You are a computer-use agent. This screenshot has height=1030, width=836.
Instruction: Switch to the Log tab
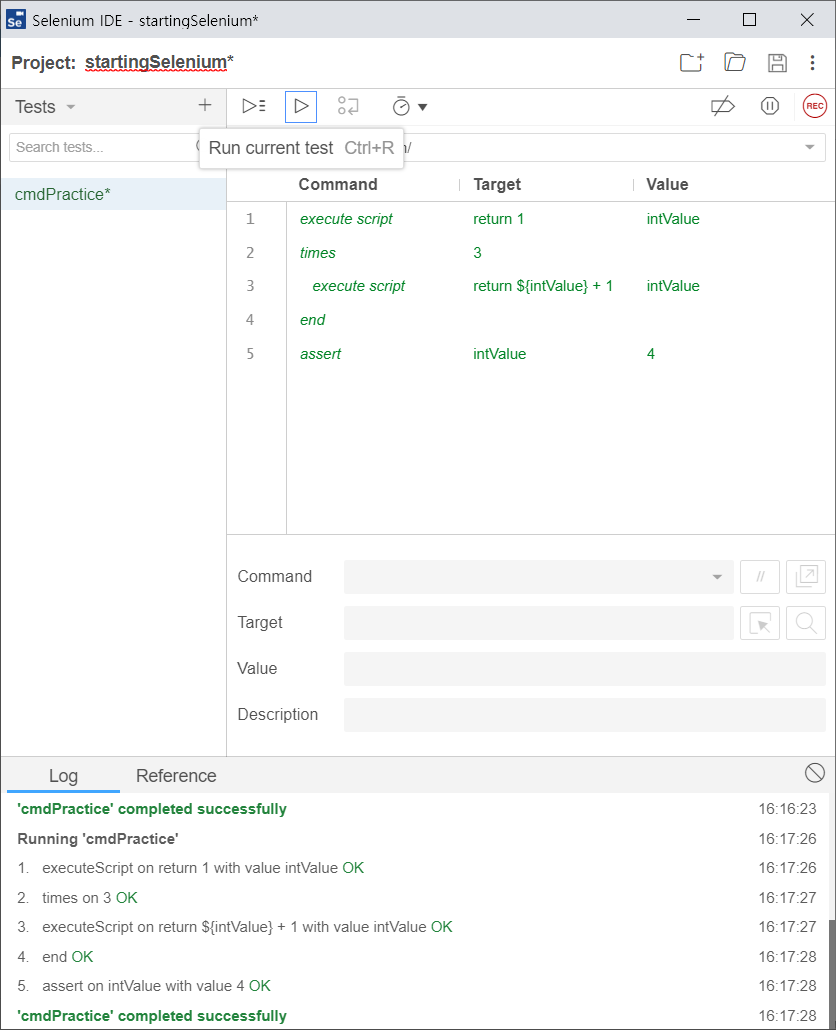pyautogui.click(x=63, y=776)
